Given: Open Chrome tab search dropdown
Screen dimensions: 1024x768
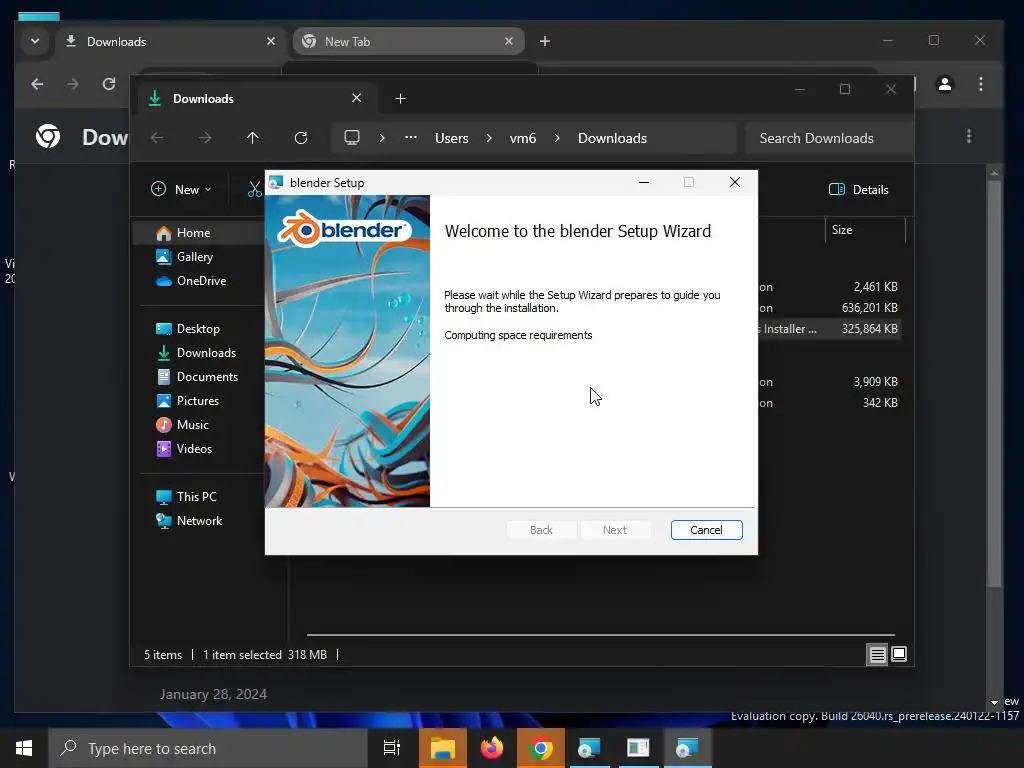Looking at the screenshot, I should click(x=35, y=41).
